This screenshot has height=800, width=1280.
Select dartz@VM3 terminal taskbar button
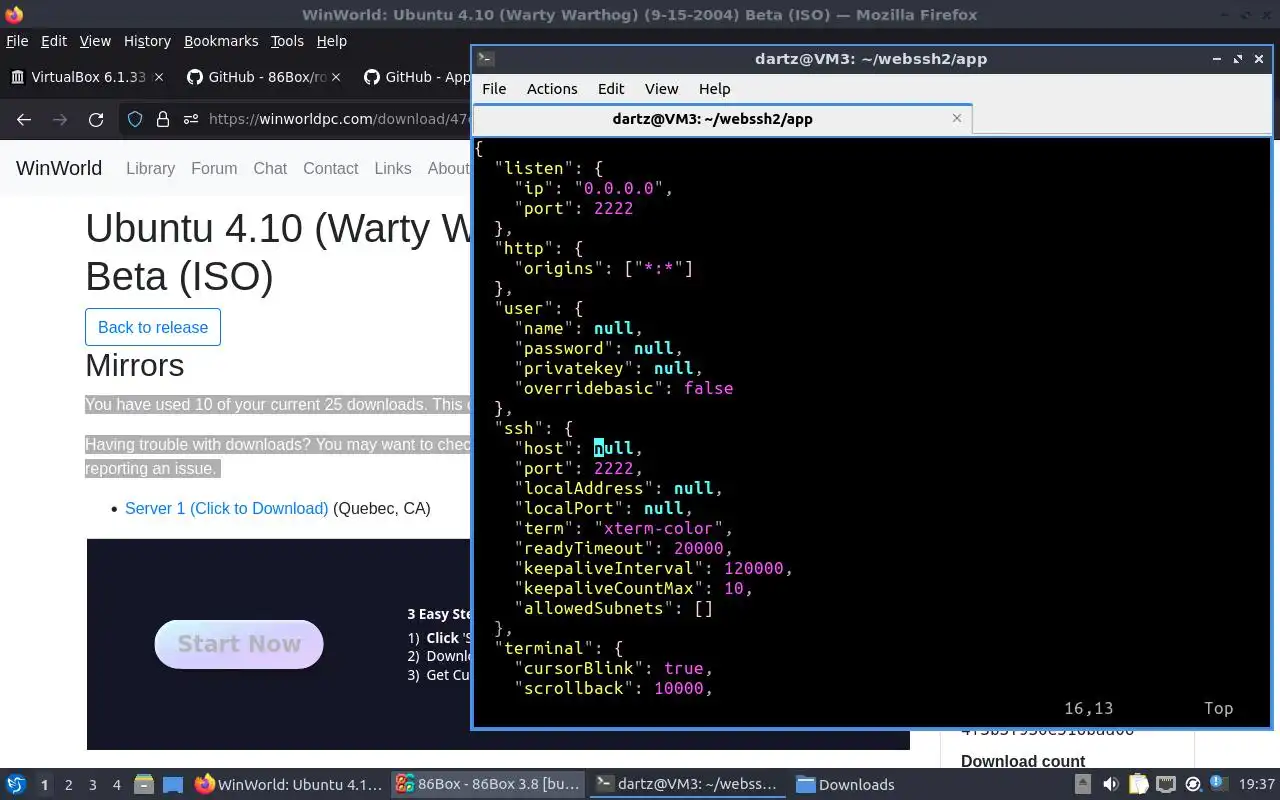pos(687,785)
